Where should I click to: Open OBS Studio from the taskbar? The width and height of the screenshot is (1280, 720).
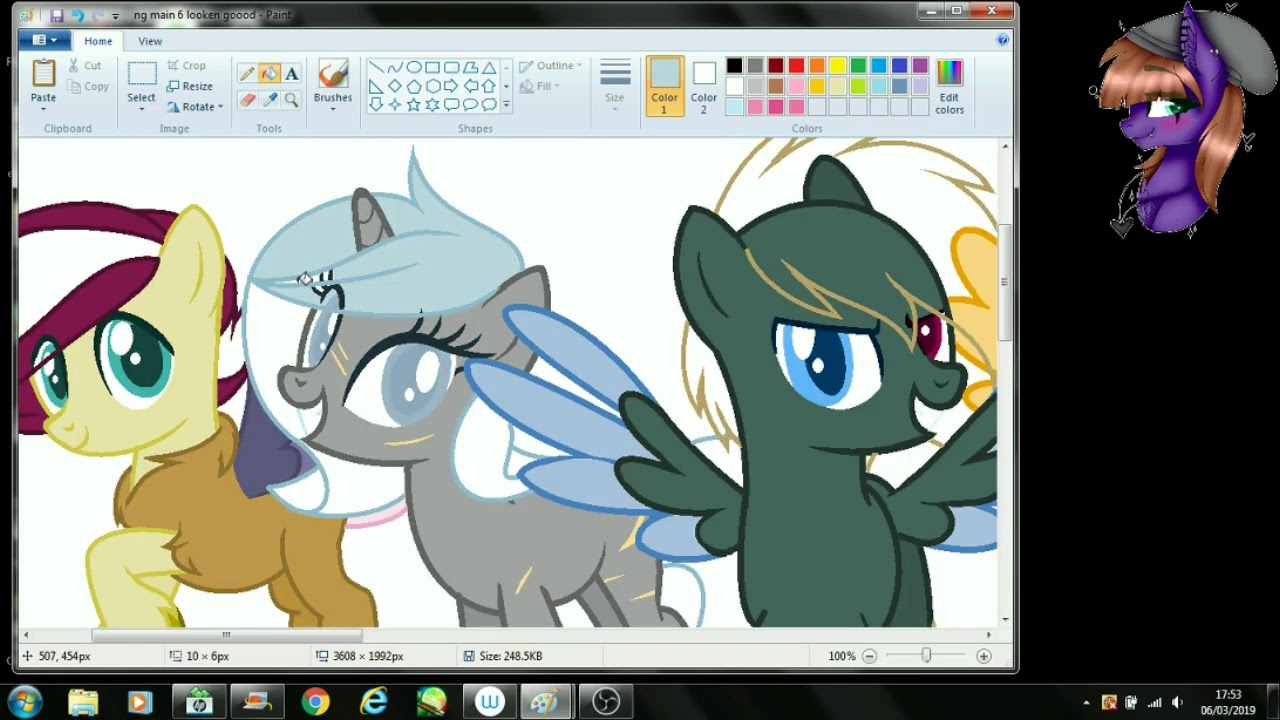pos(606,702)
